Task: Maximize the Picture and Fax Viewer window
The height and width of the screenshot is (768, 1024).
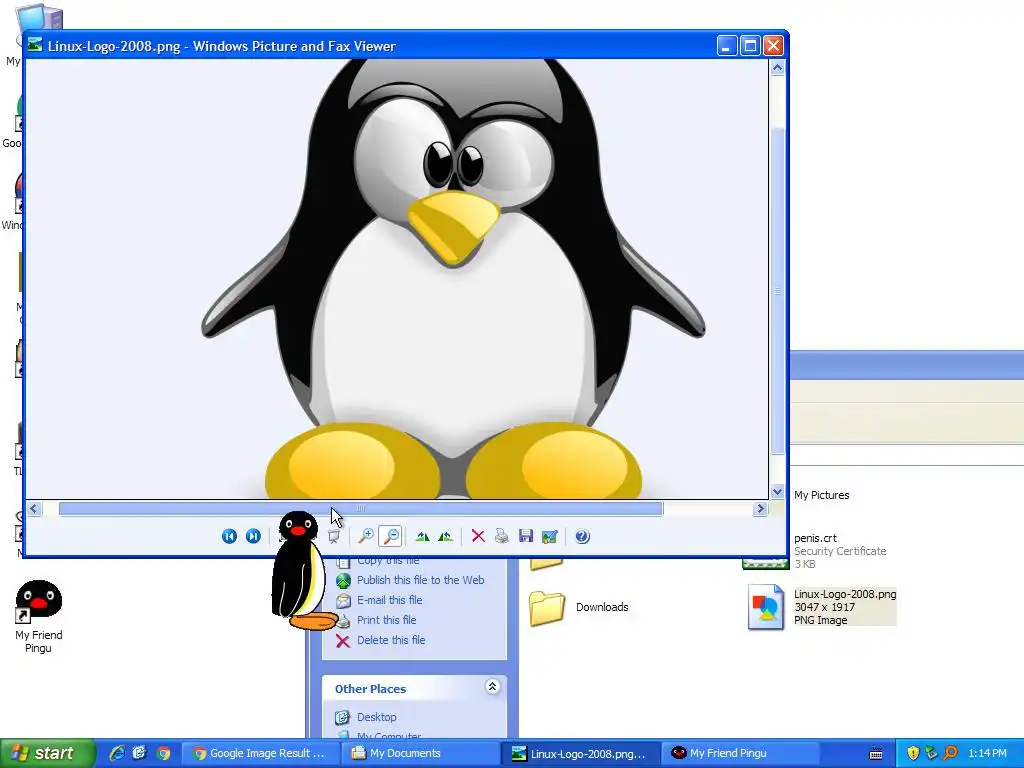Action: [x=750, y=45]
